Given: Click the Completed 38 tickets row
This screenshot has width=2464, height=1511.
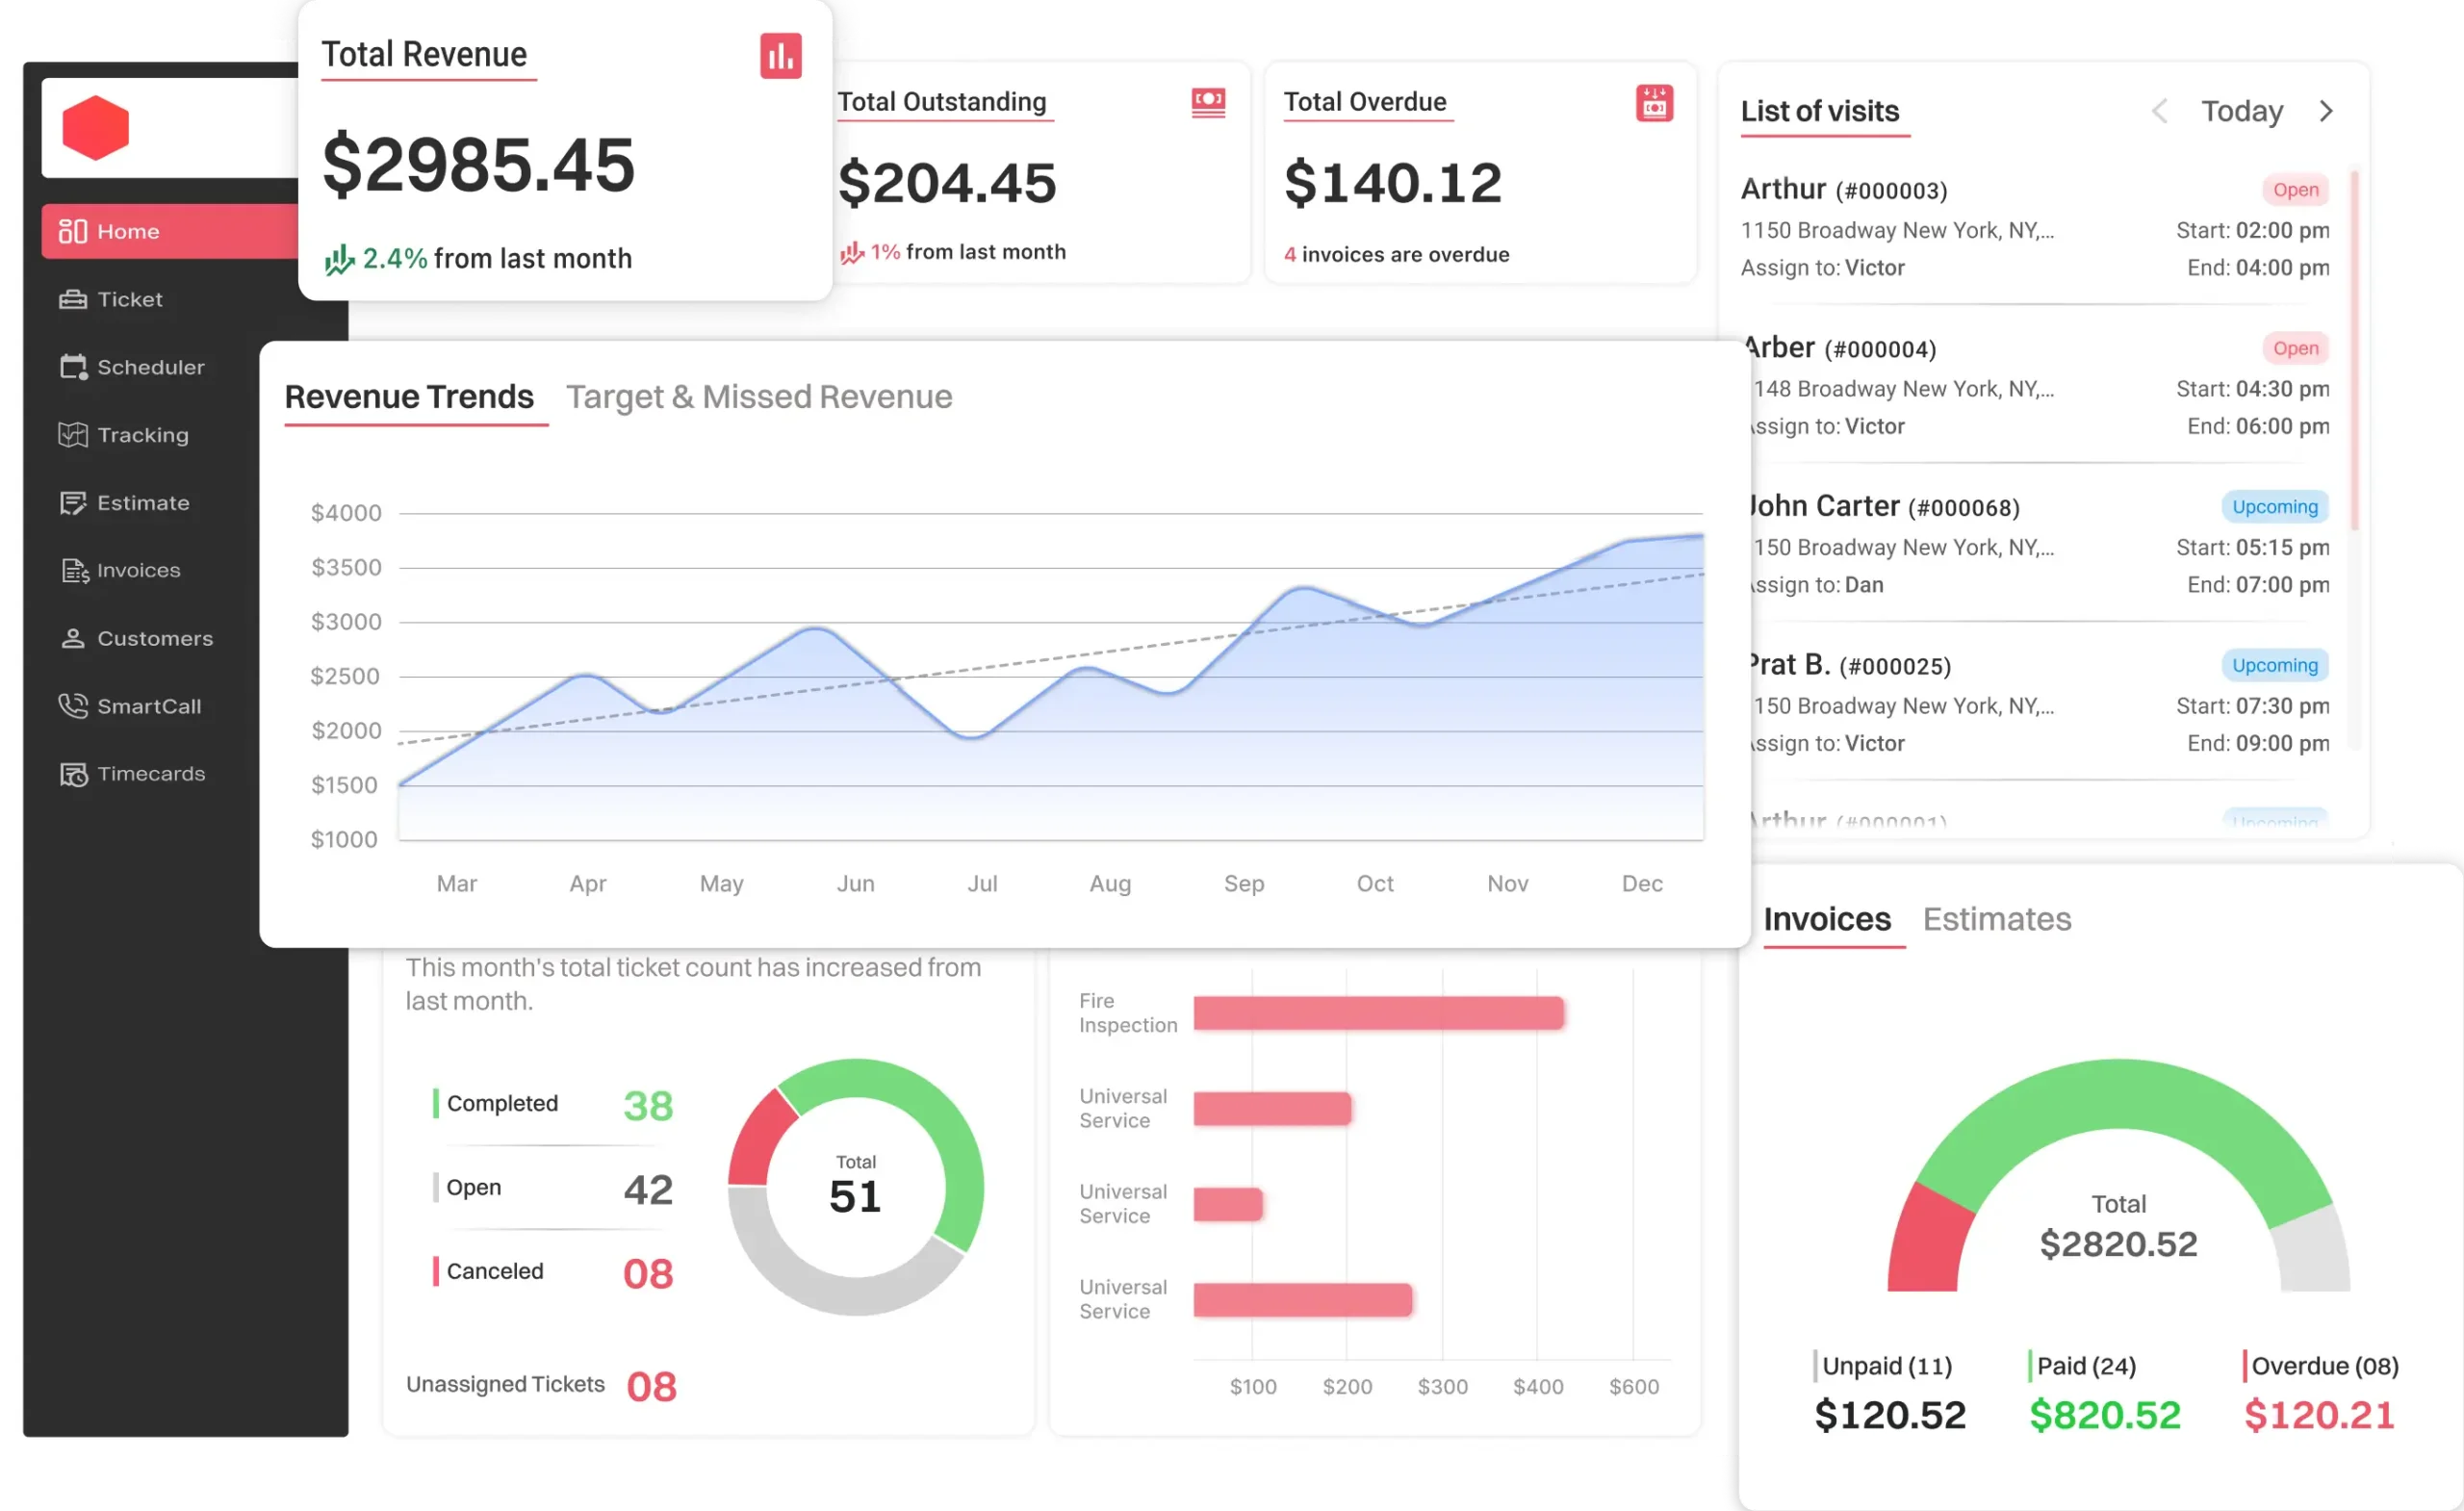Looking at the screenshot, I should tap(553, 1104).
